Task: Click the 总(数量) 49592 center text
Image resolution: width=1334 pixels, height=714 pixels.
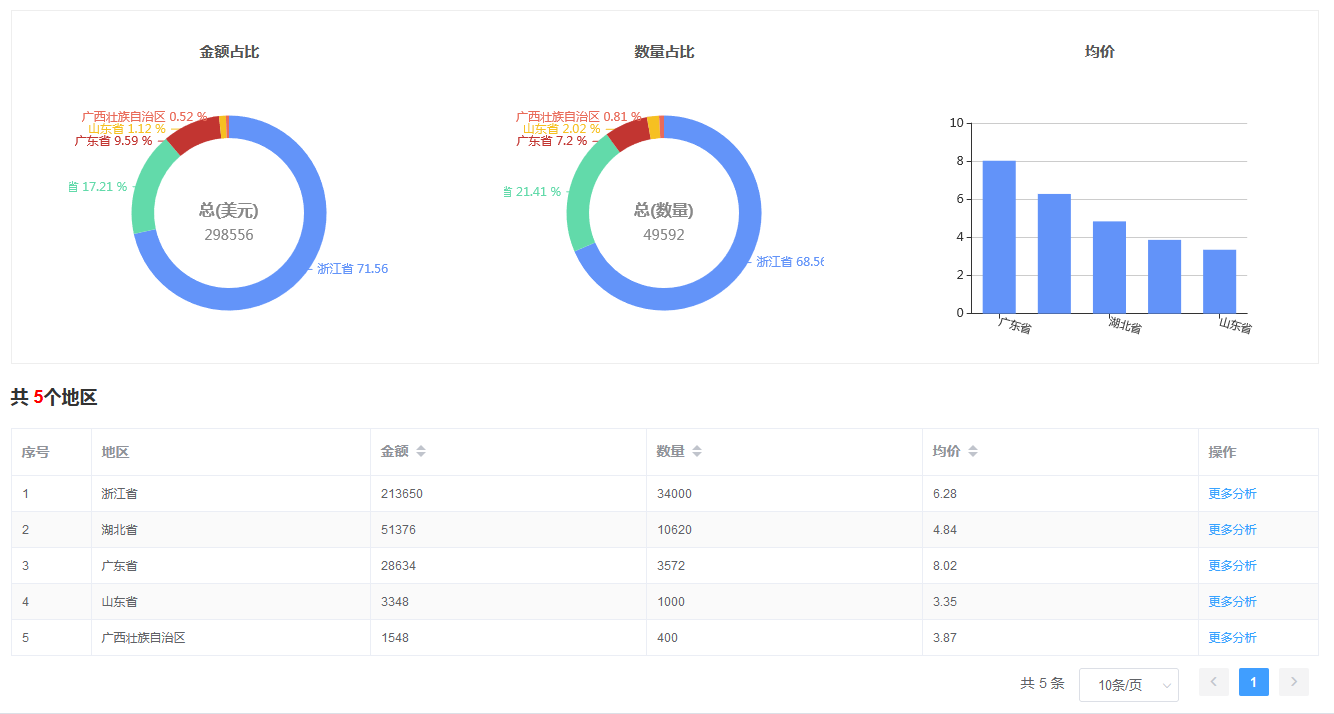Action: point(664,222)
